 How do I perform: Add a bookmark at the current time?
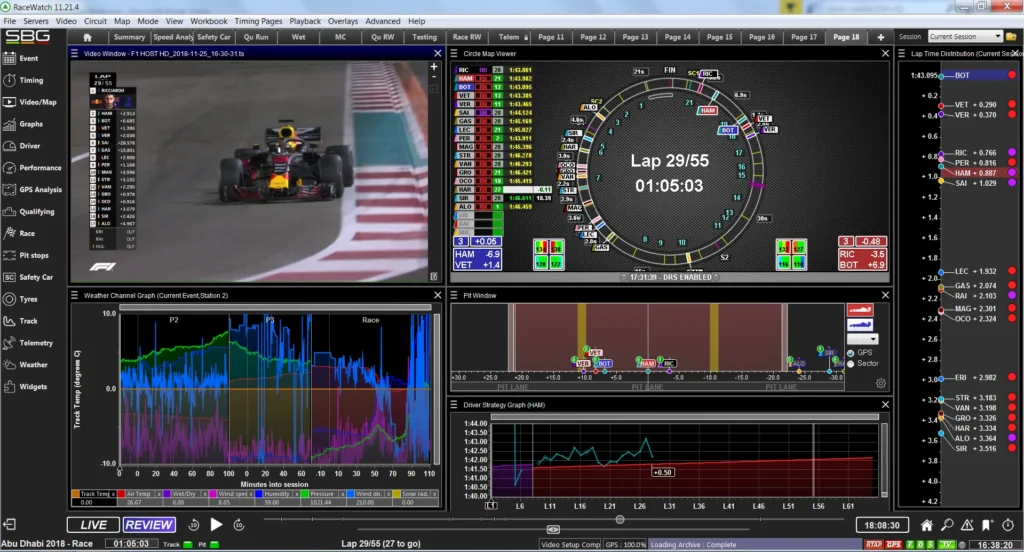click(x=987, y=525)
